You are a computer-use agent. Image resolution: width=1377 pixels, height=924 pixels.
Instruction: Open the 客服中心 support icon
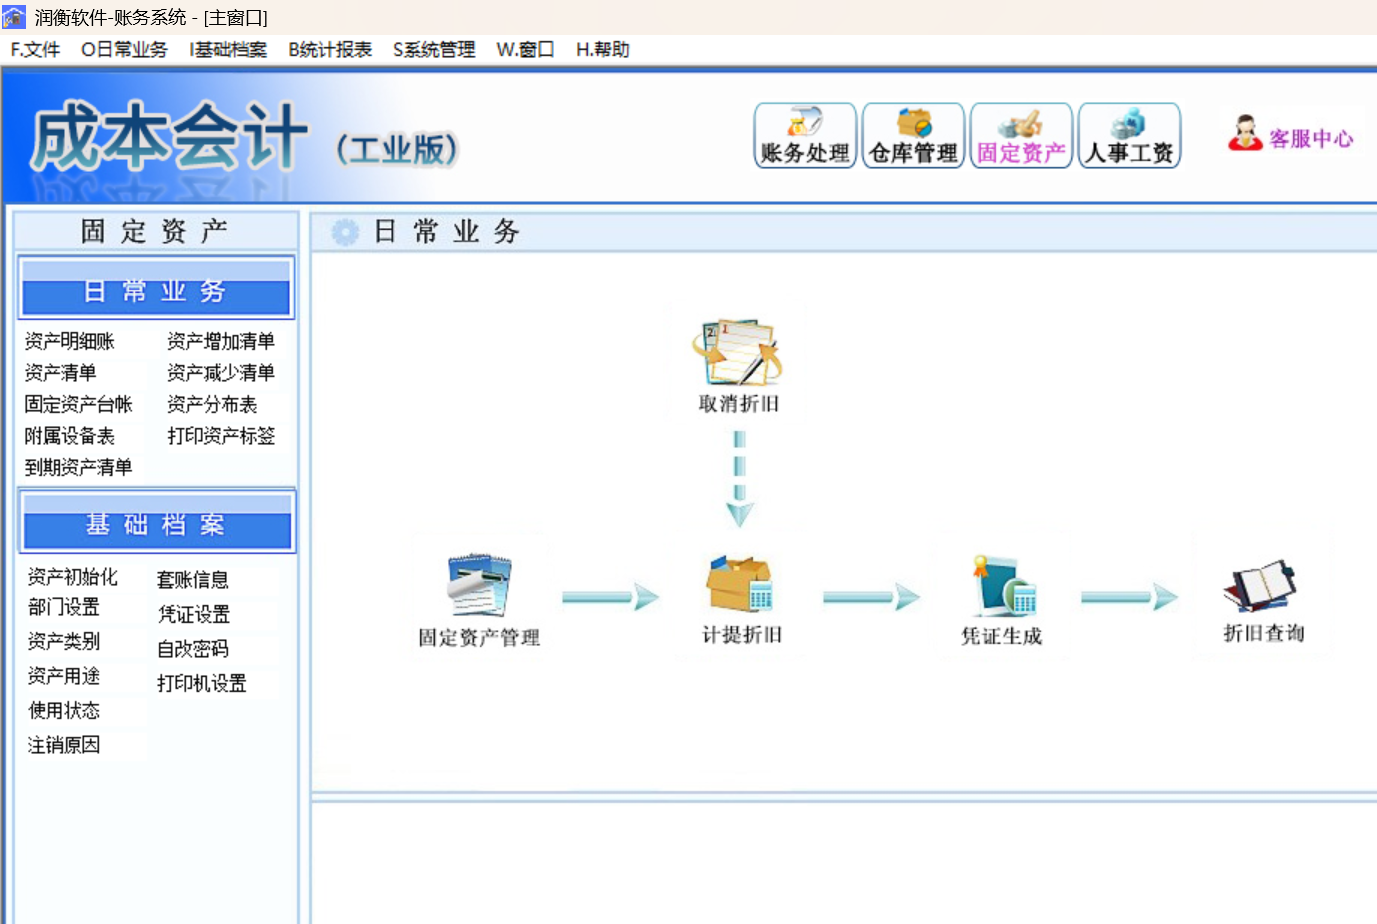(1290, 134)
